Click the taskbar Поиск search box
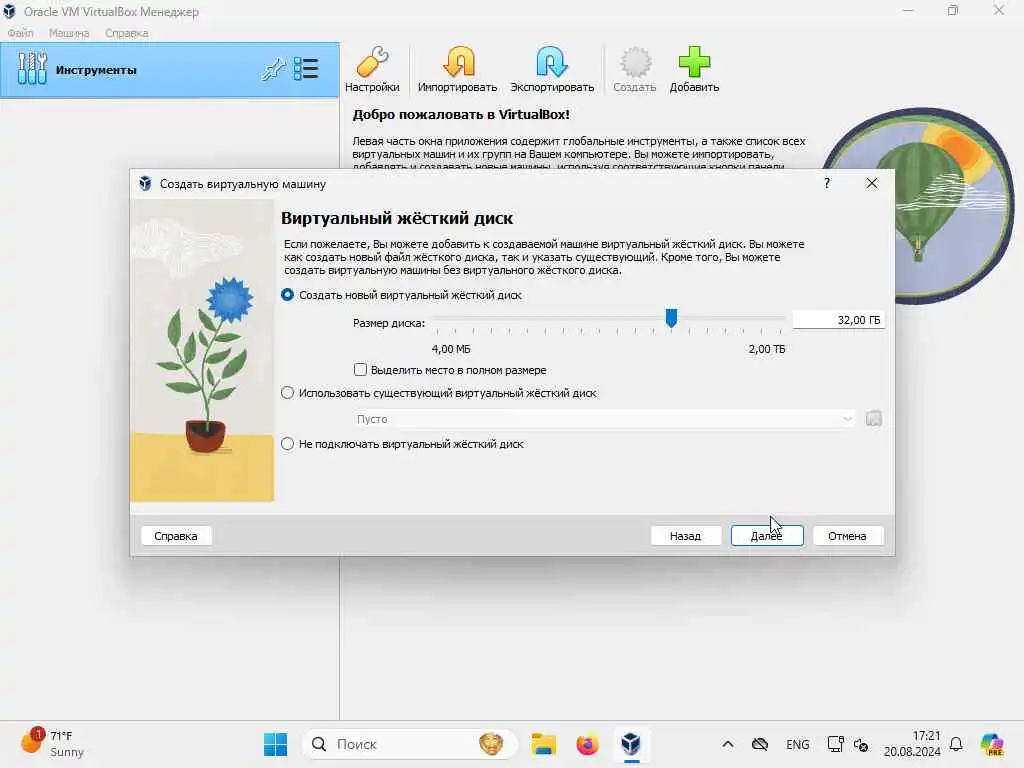Image resolution: width=1024 pixels, height=768 pixels. click(x=409, y=744)
